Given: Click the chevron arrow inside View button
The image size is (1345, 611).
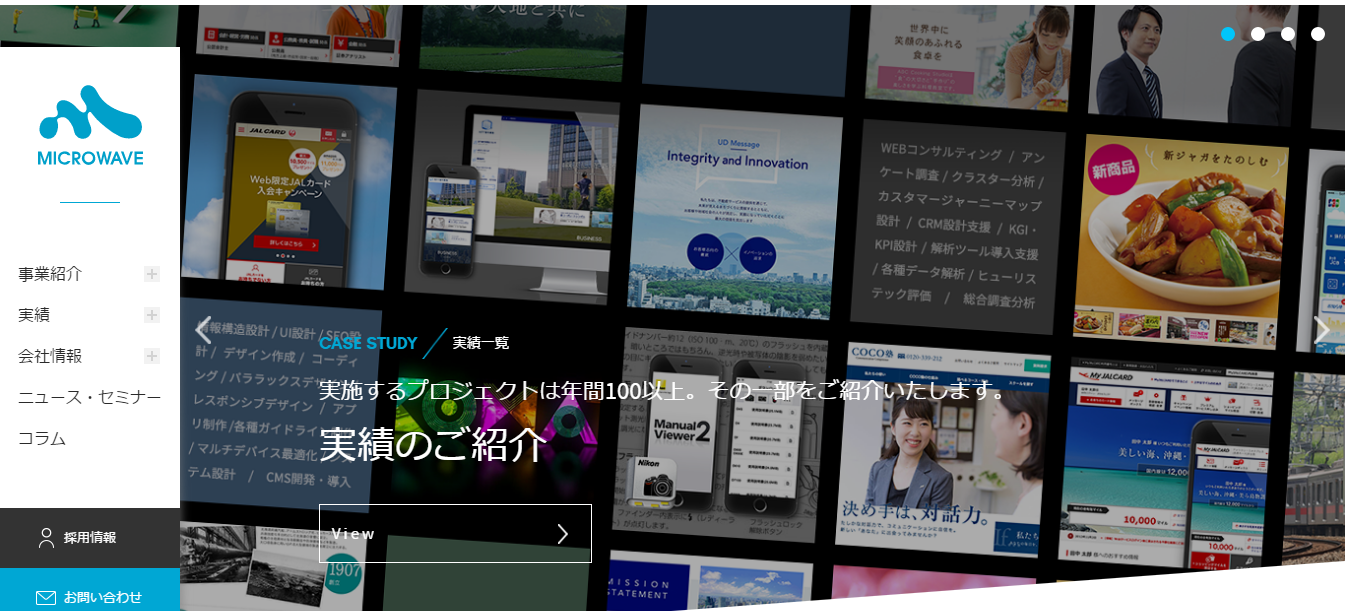Looking at the screenshot, I should point(562,534).
